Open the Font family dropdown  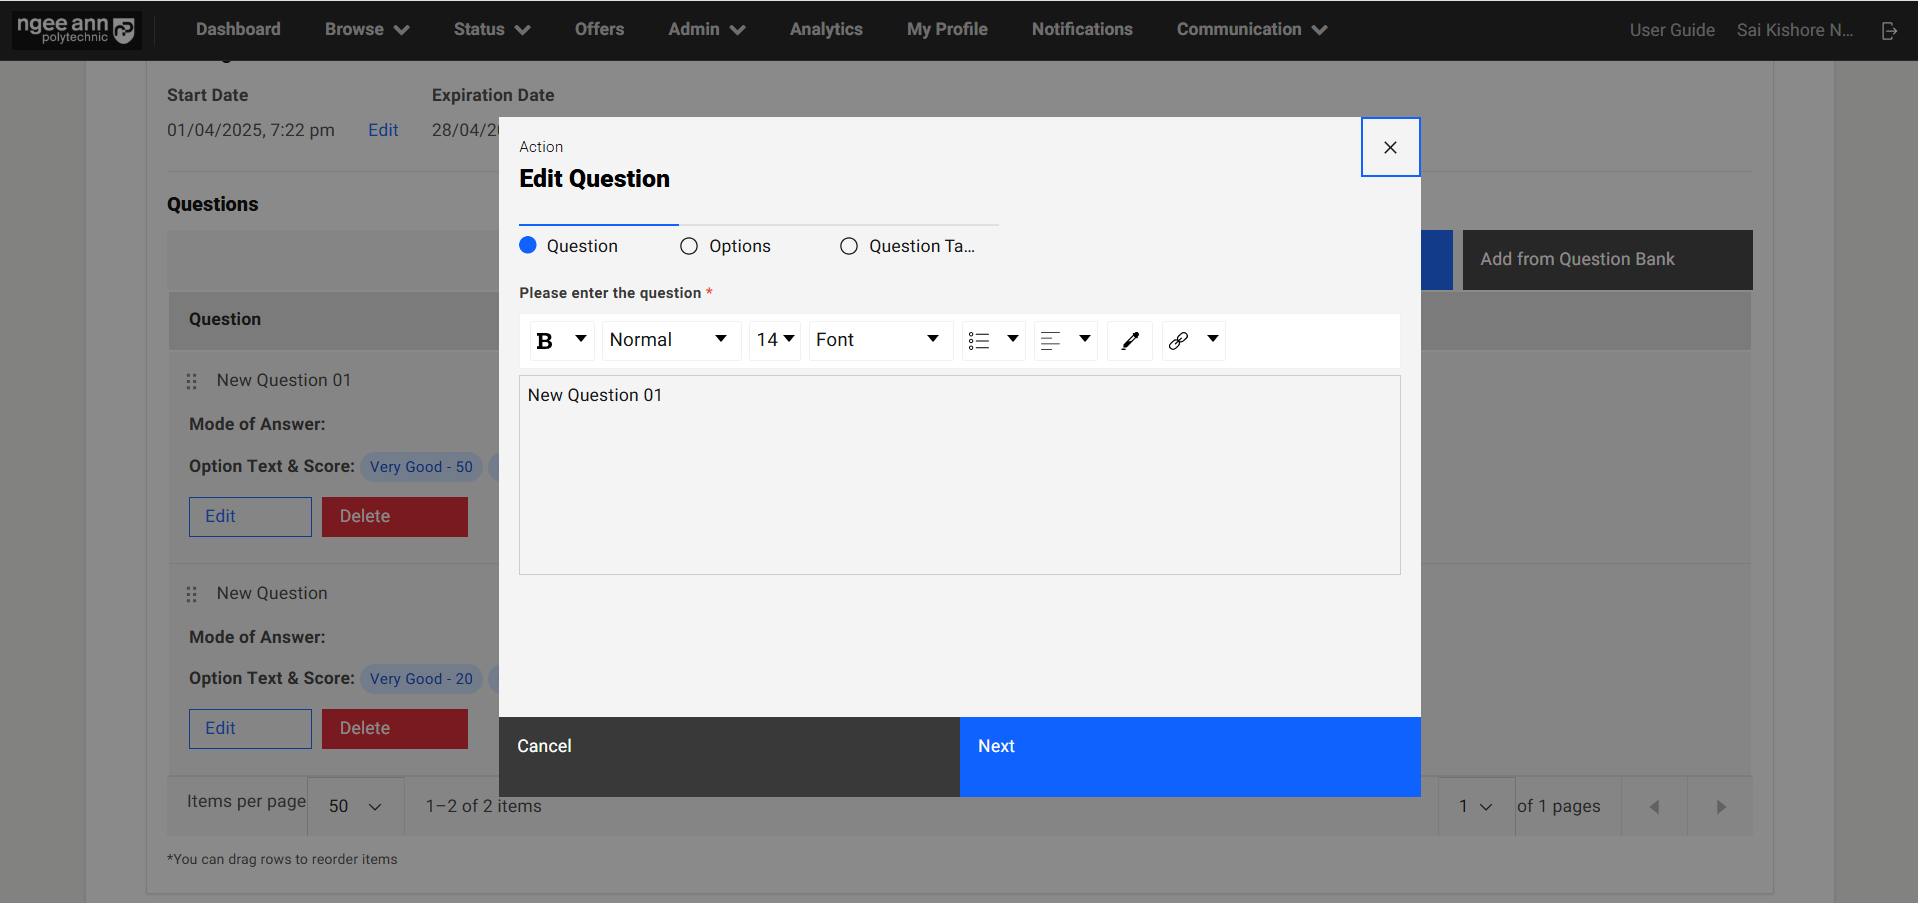[878, 340]
